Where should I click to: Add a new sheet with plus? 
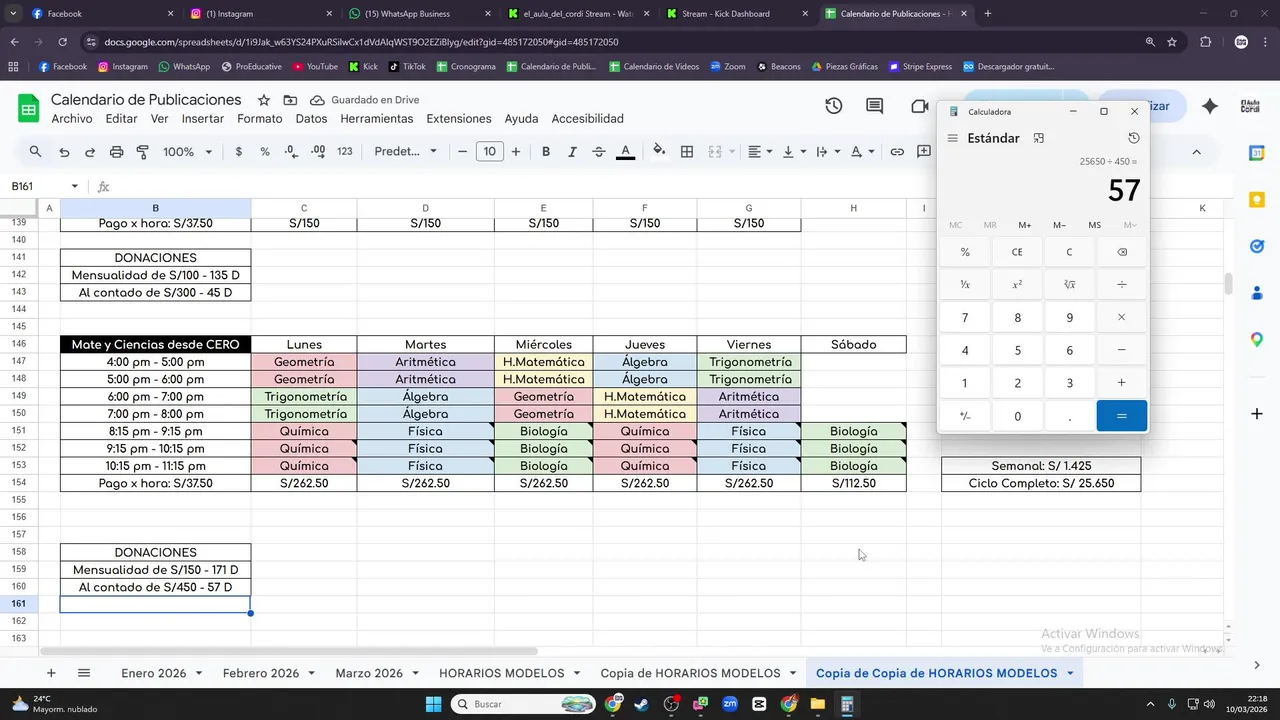51,673
